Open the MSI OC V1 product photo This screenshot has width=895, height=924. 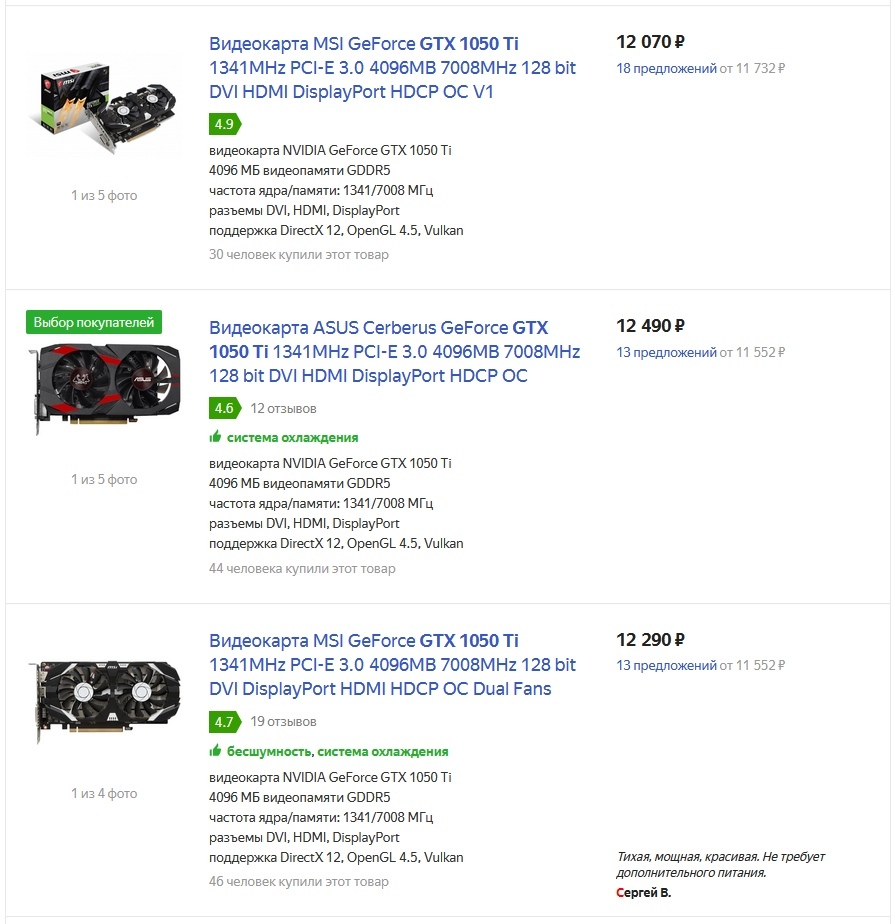[103, 103]
